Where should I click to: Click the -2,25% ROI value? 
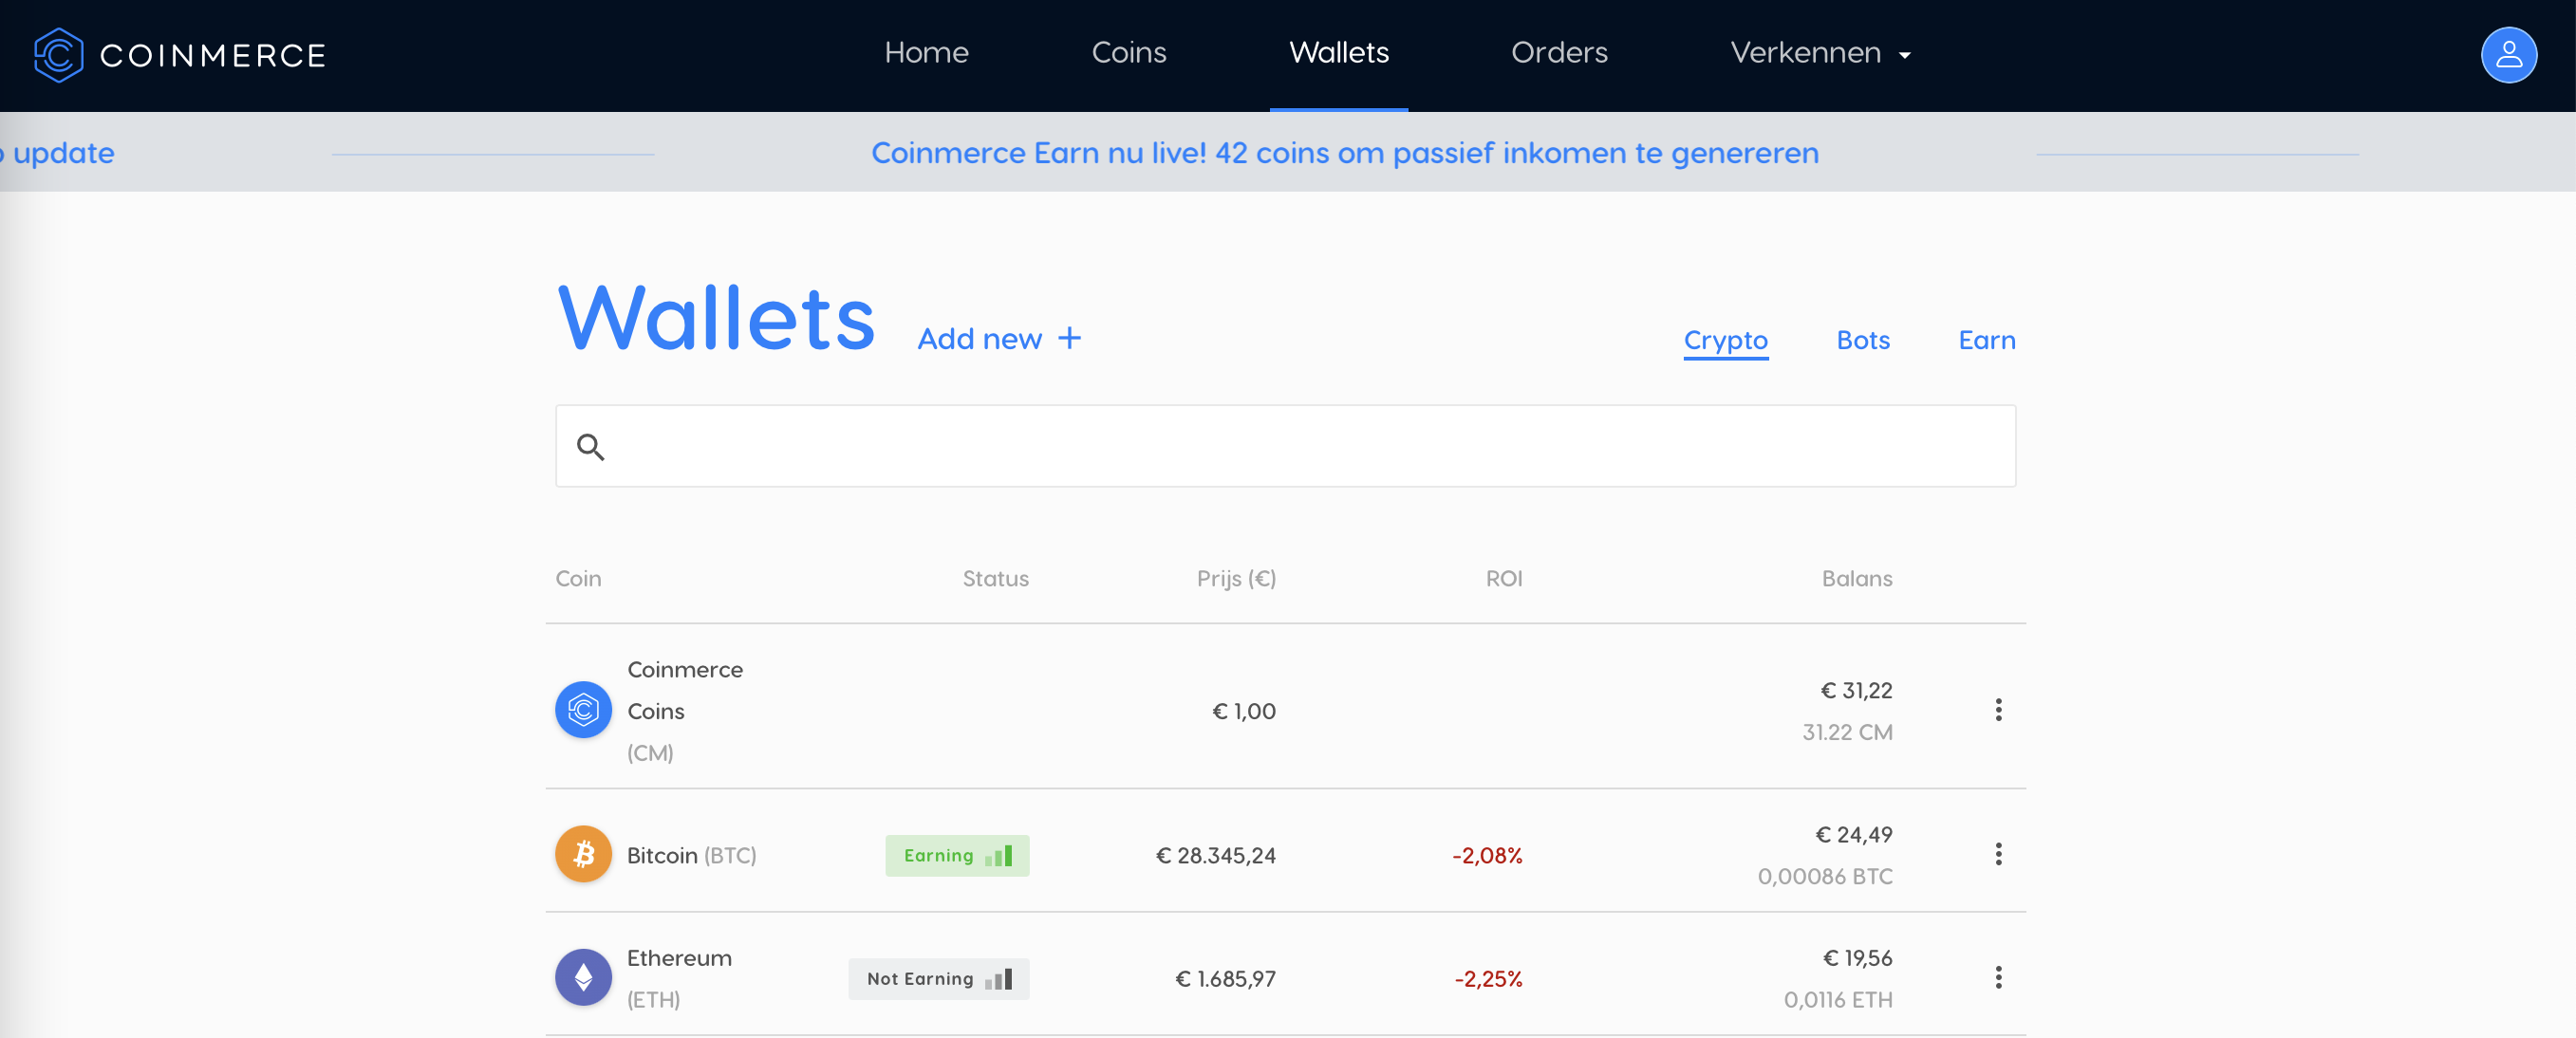point(1488,979)
